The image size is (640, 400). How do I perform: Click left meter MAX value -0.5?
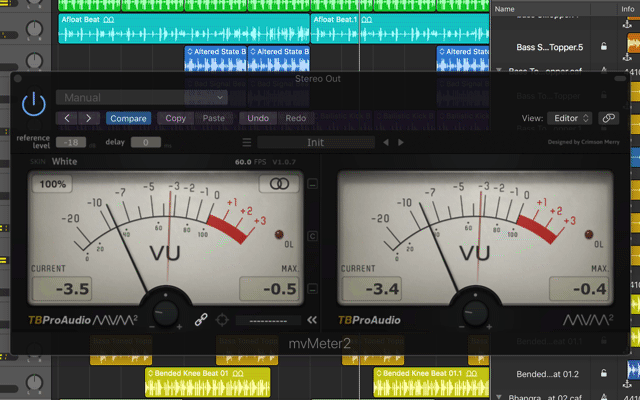coord(269,289)
